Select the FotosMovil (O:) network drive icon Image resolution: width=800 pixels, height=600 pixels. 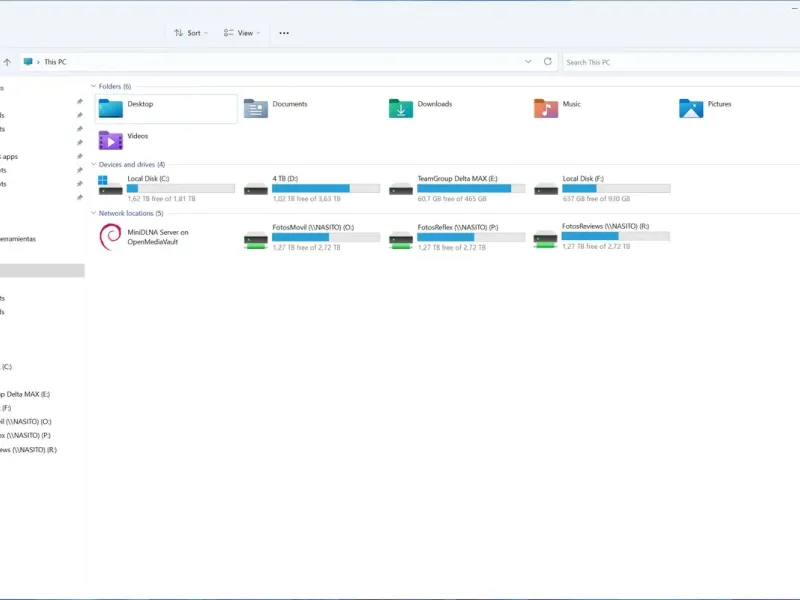point(256,239)
